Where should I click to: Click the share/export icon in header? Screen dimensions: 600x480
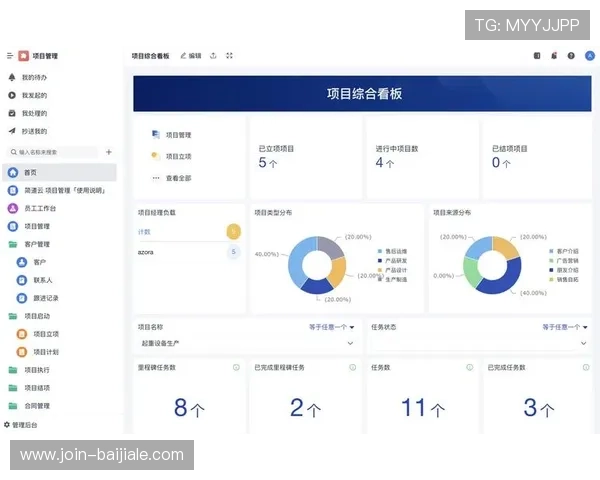[213, 56]
